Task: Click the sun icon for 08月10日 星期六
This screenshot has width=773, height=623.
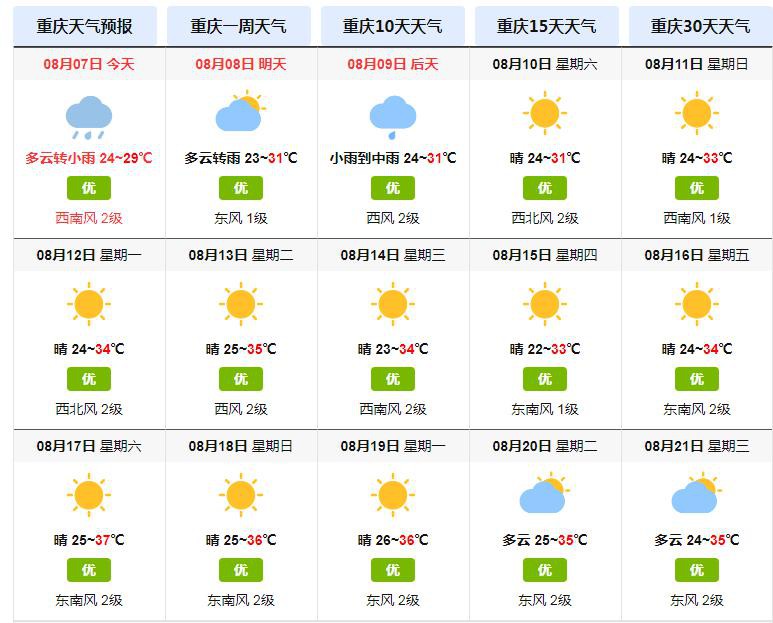Action: pos(545,113)
